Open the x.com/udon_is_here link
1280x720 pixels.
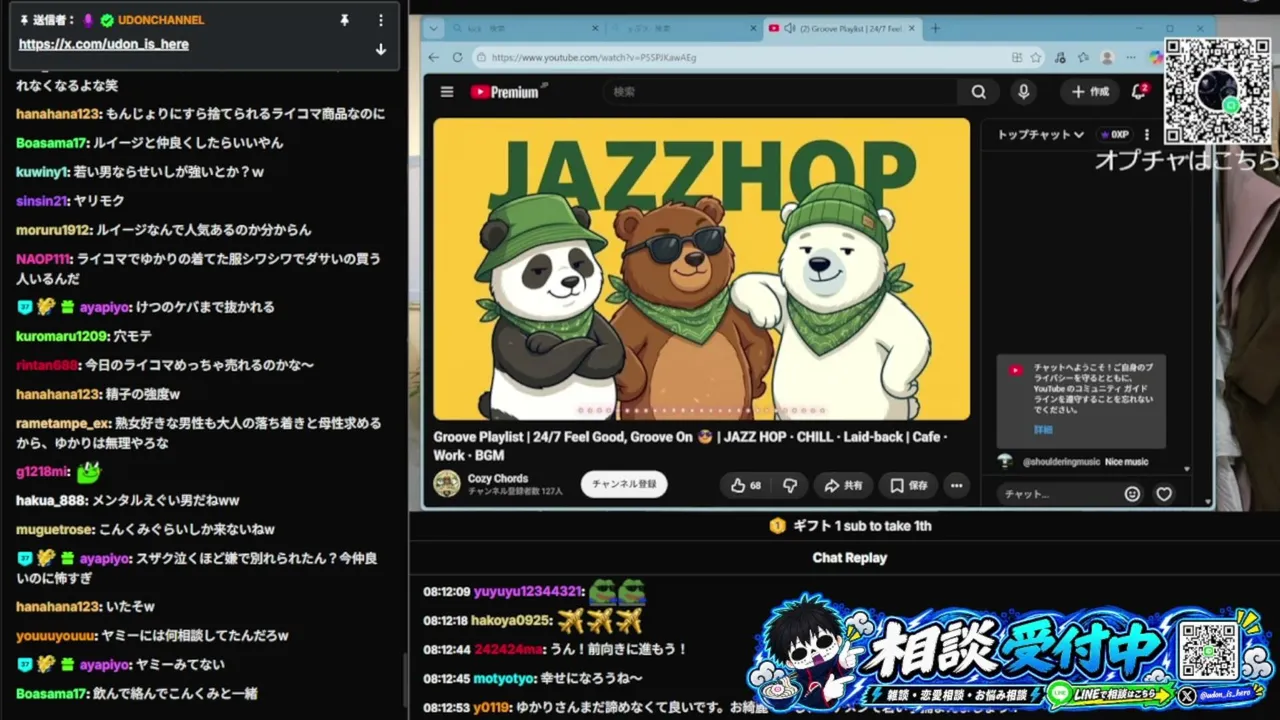[104, 44]
